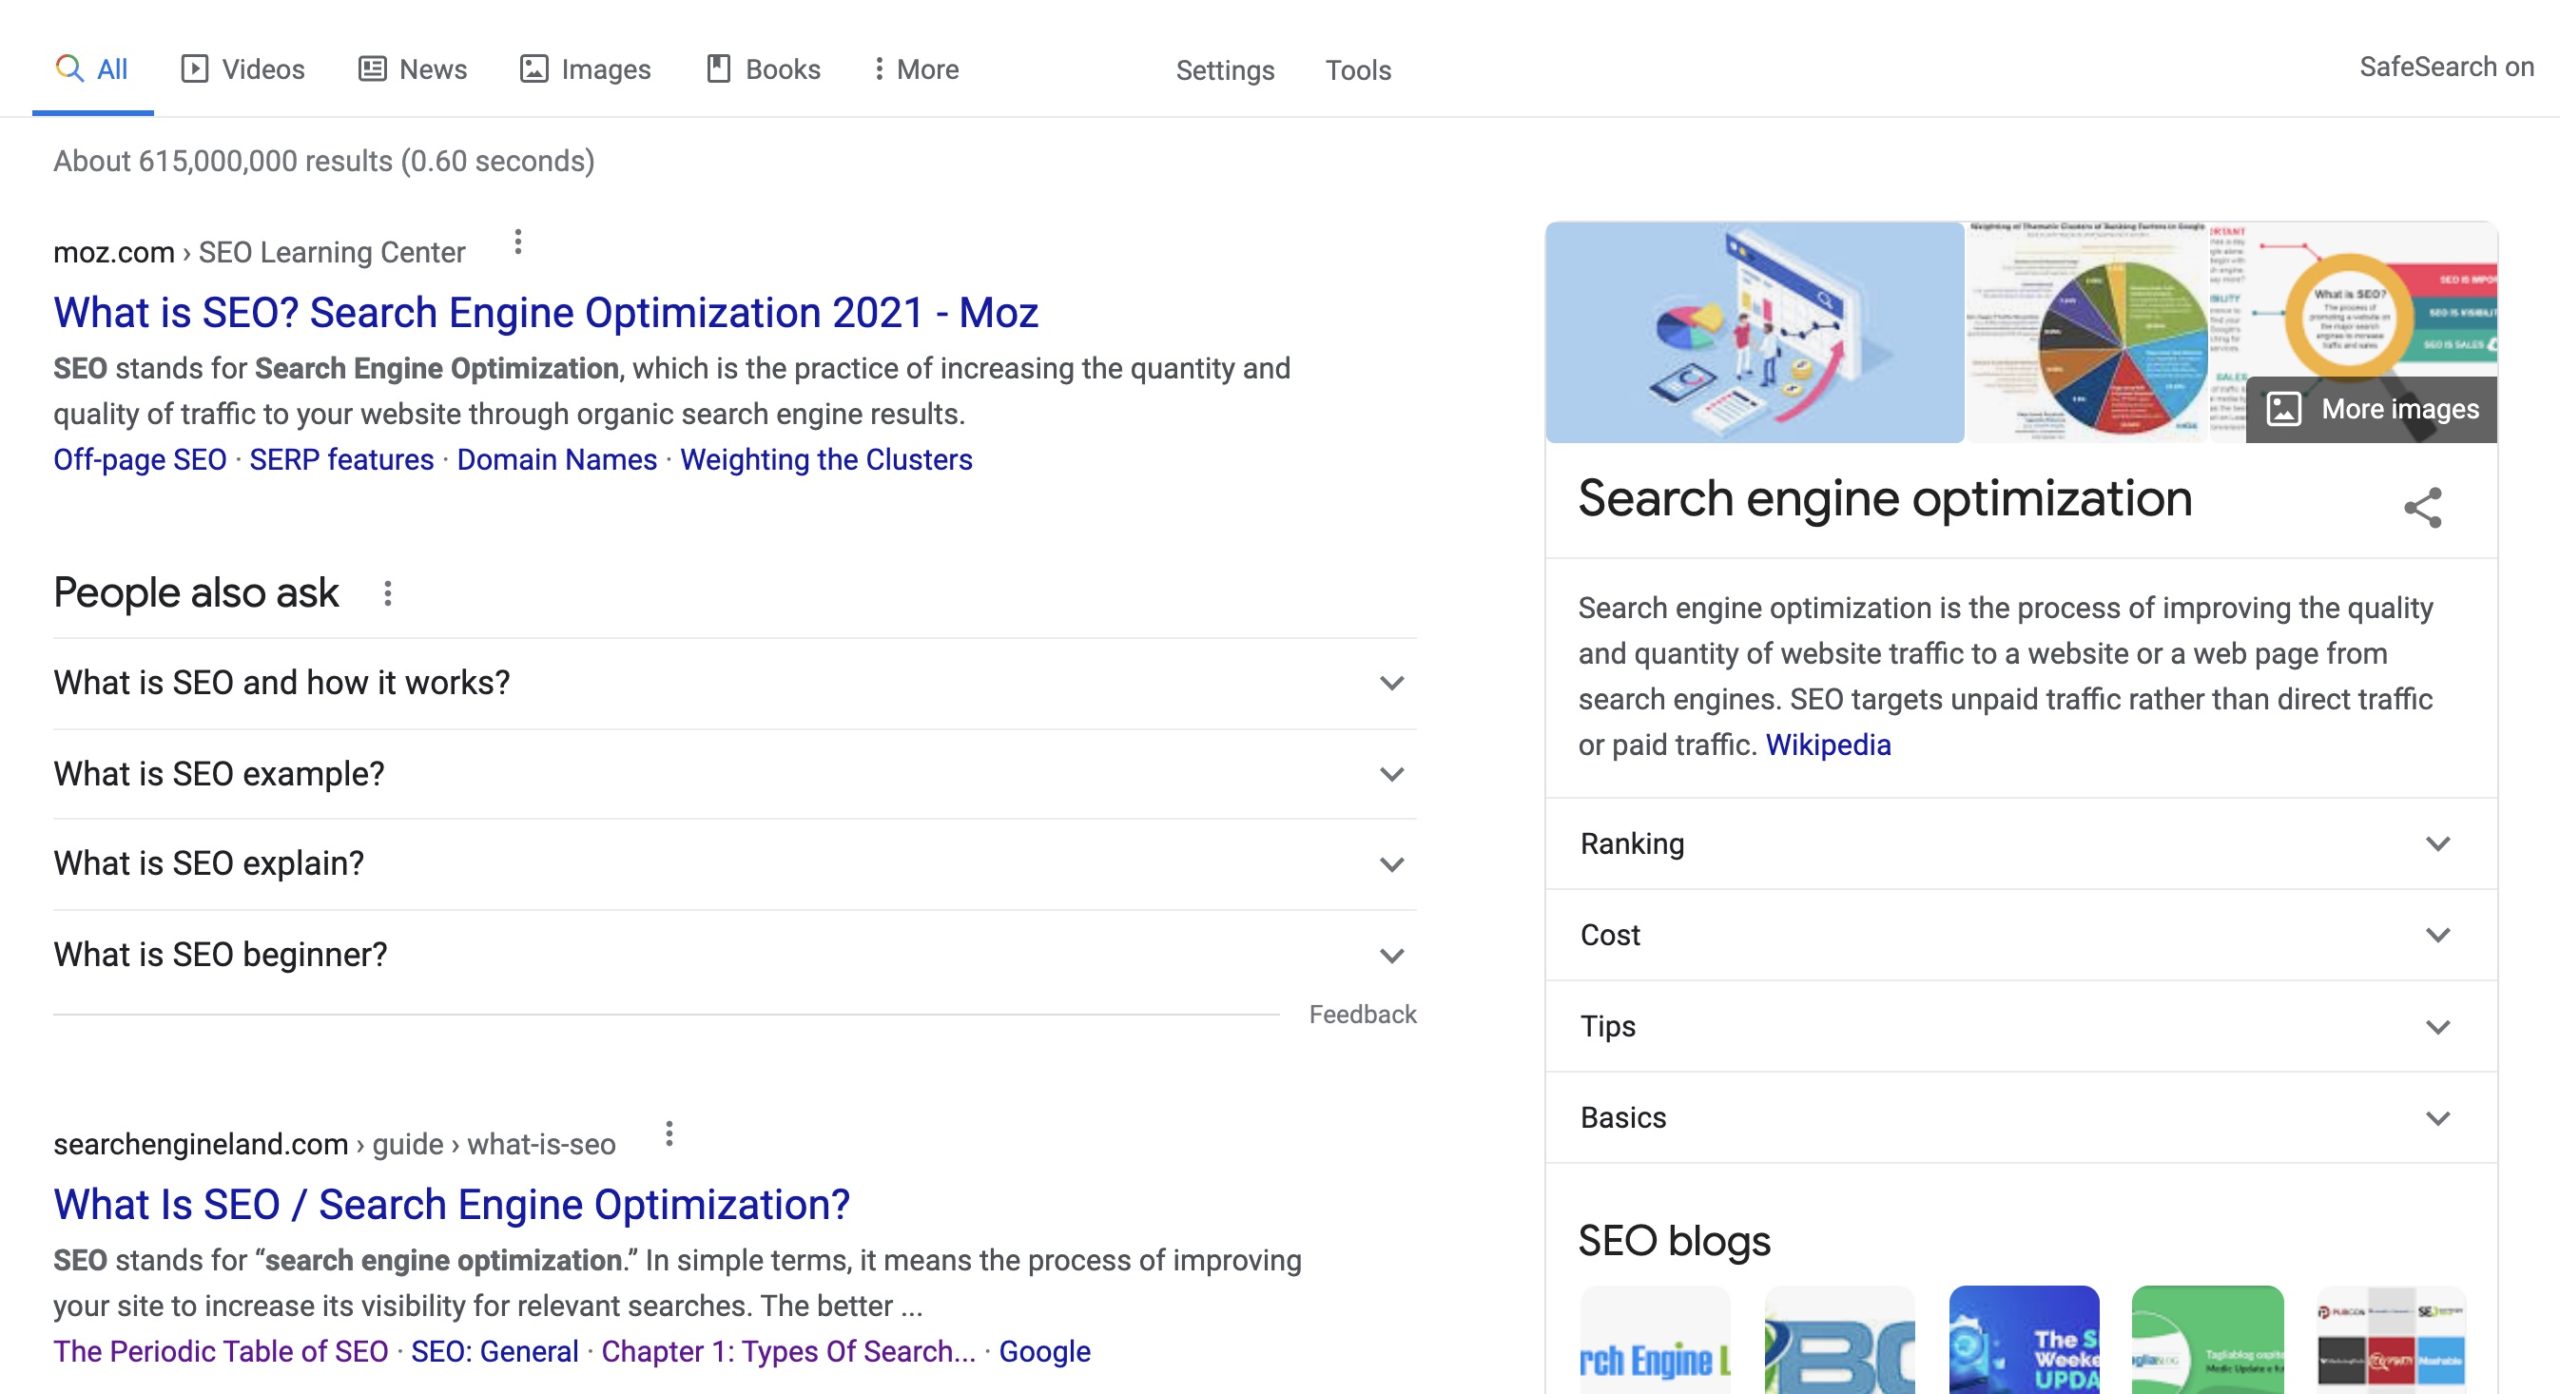Image resolution: width=2560 pixels, height=1394 pixels.
Task: Open the blue SEO illustration thumbnail
Action: [x=1755, y=332]
